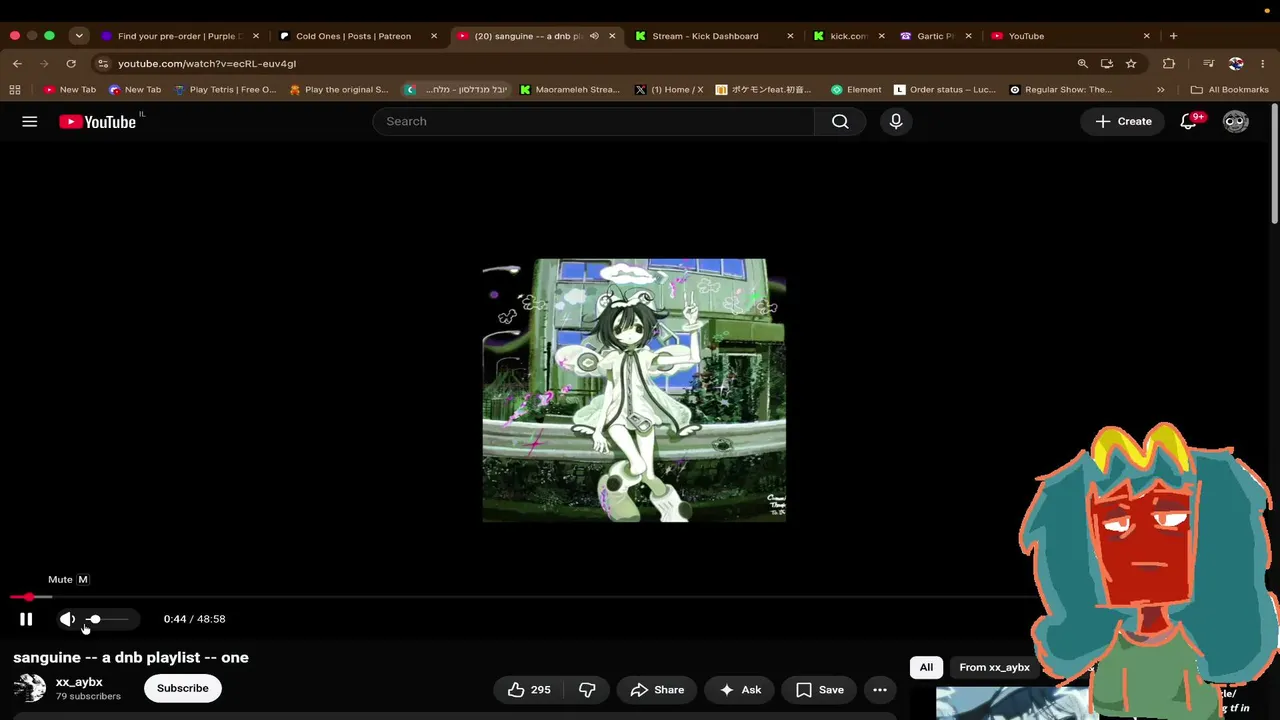Image resolution: width=1280 pixels, height=720 pixels.
Task: Switch to Cold Ones Patreon tab
Action: click(x=353, y=36)
